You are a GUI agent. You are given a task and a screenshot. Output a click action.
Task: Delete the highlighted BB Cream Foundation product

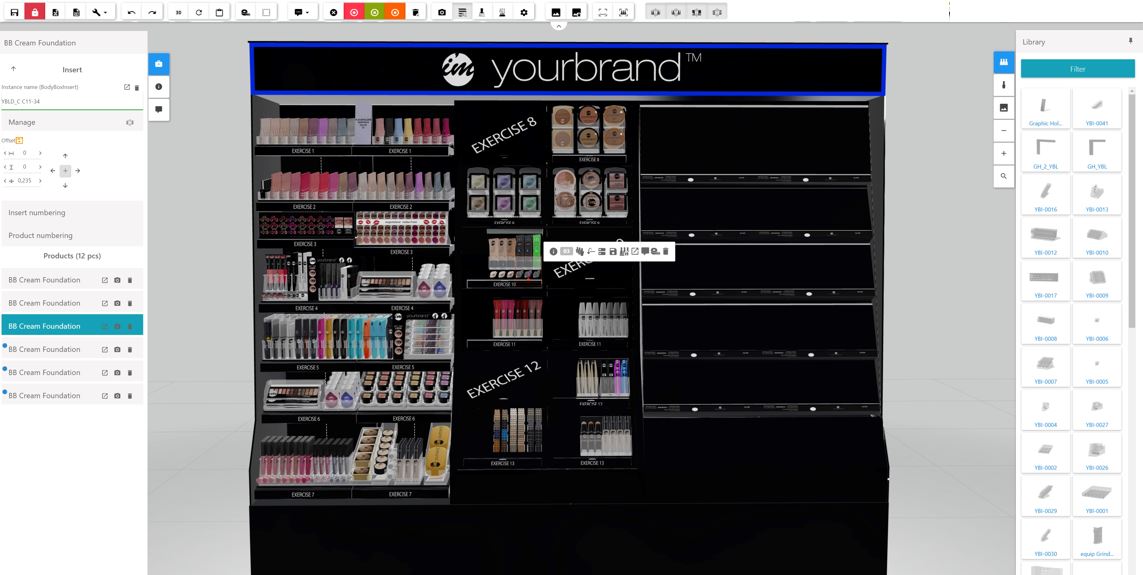[x=130, y=326]
